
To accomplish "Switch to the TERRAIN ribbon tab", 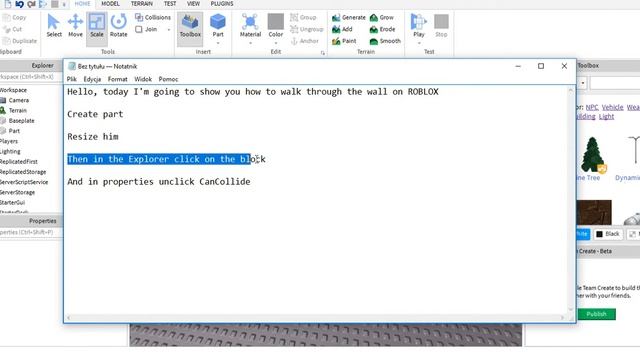I will click(142, 4).
